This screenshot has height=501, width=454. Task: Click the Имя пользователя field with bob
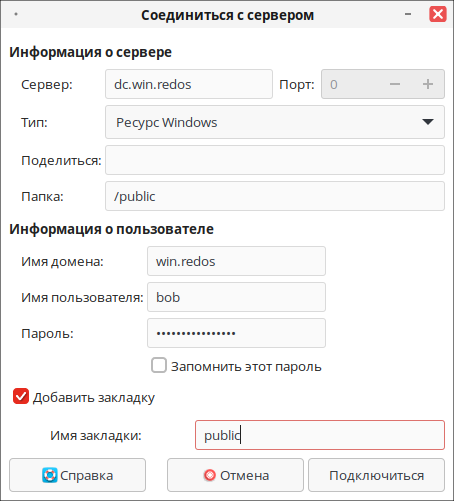tap(236, 297)
